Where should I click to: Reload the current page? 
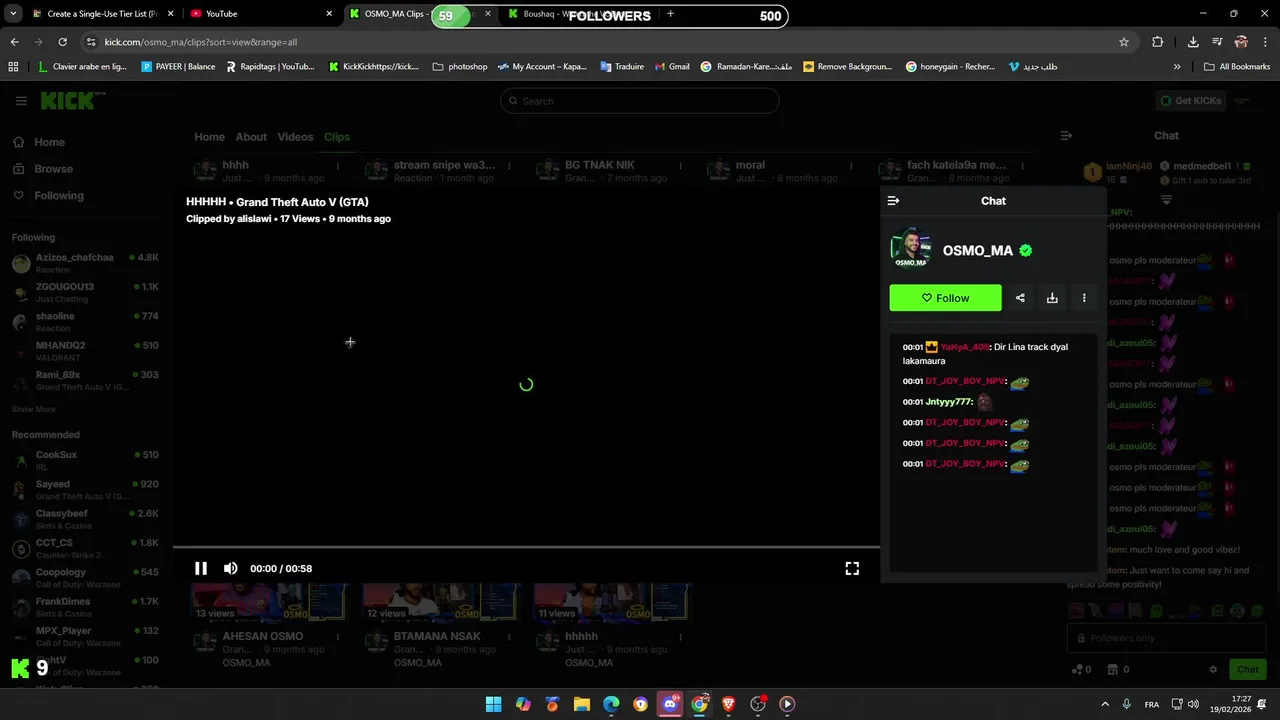pos(62,42)
